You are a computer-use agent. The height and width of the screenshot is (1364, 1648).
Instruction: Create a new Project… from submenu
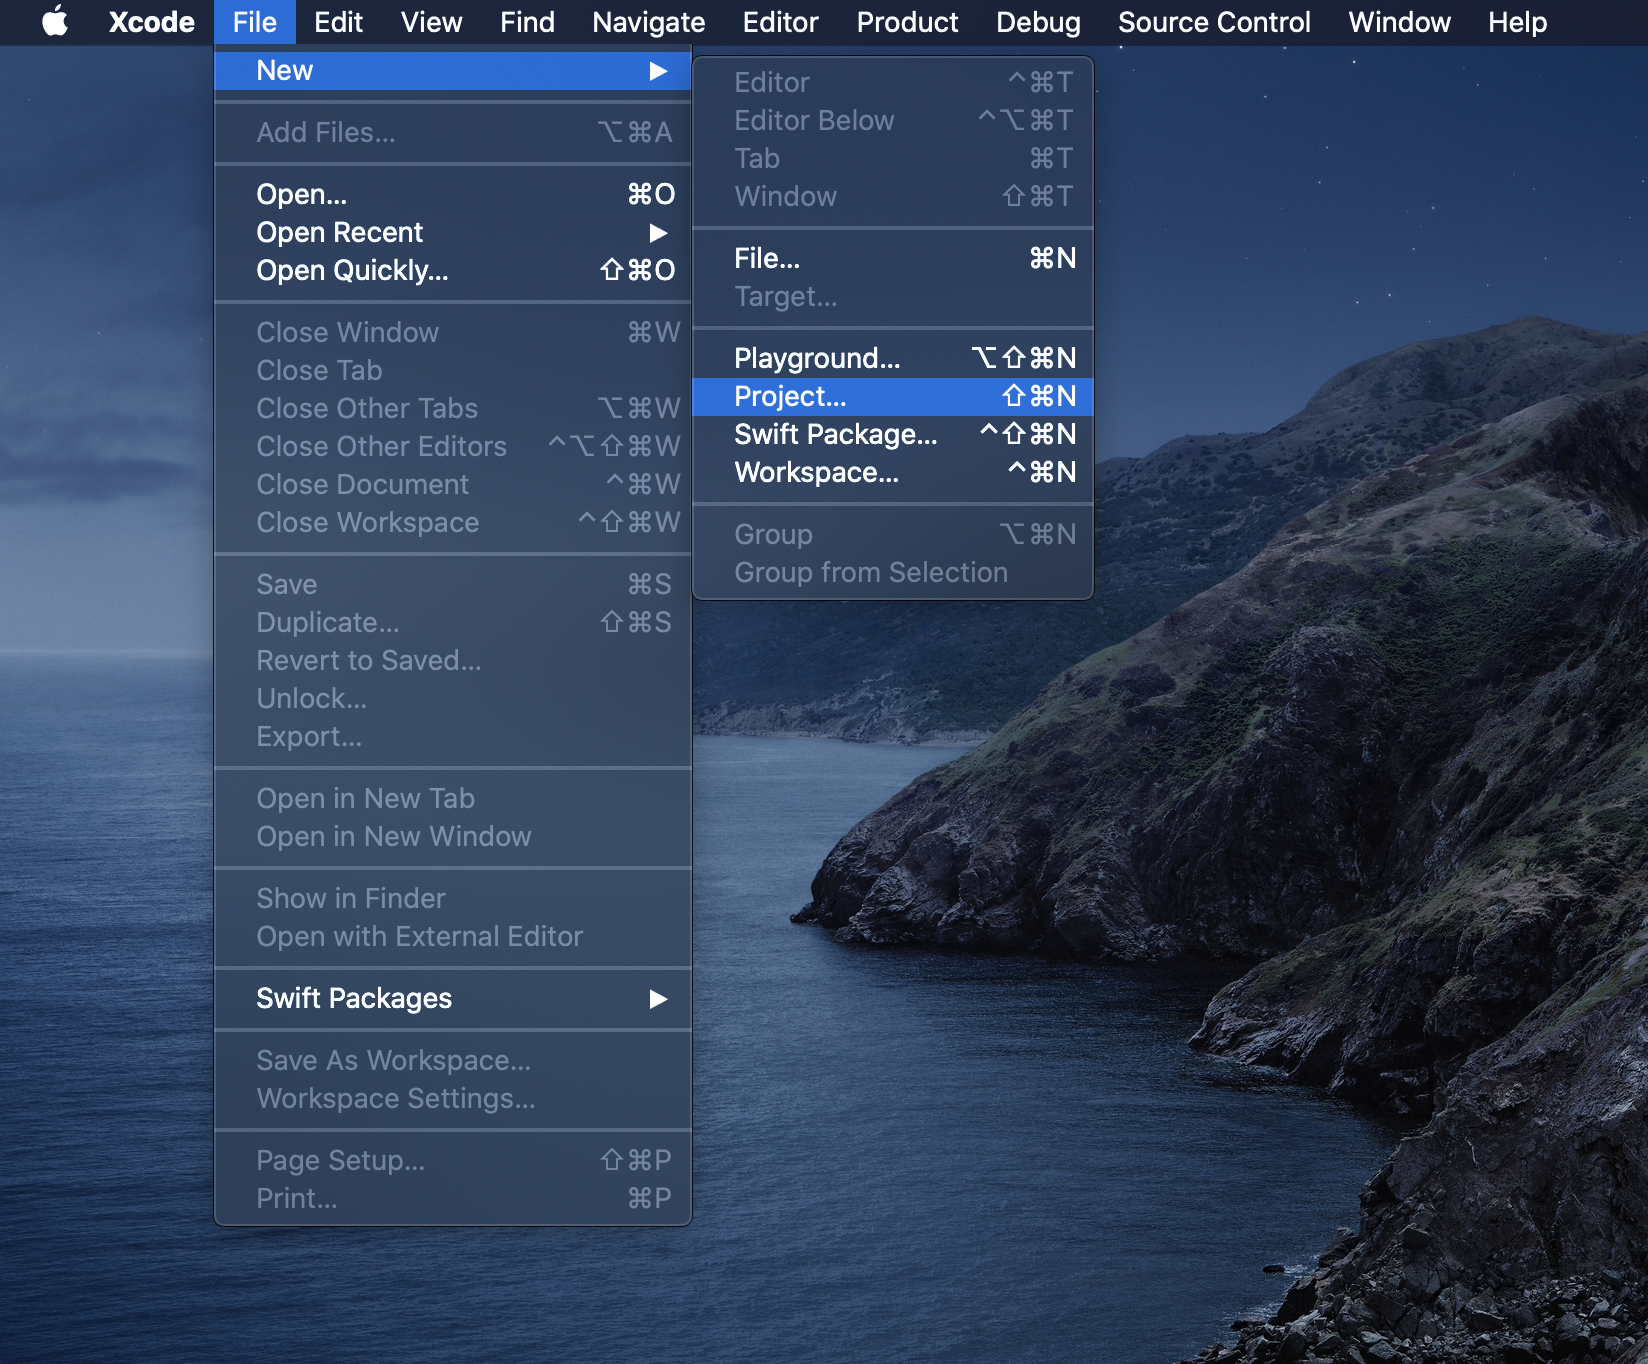[893, 397]
